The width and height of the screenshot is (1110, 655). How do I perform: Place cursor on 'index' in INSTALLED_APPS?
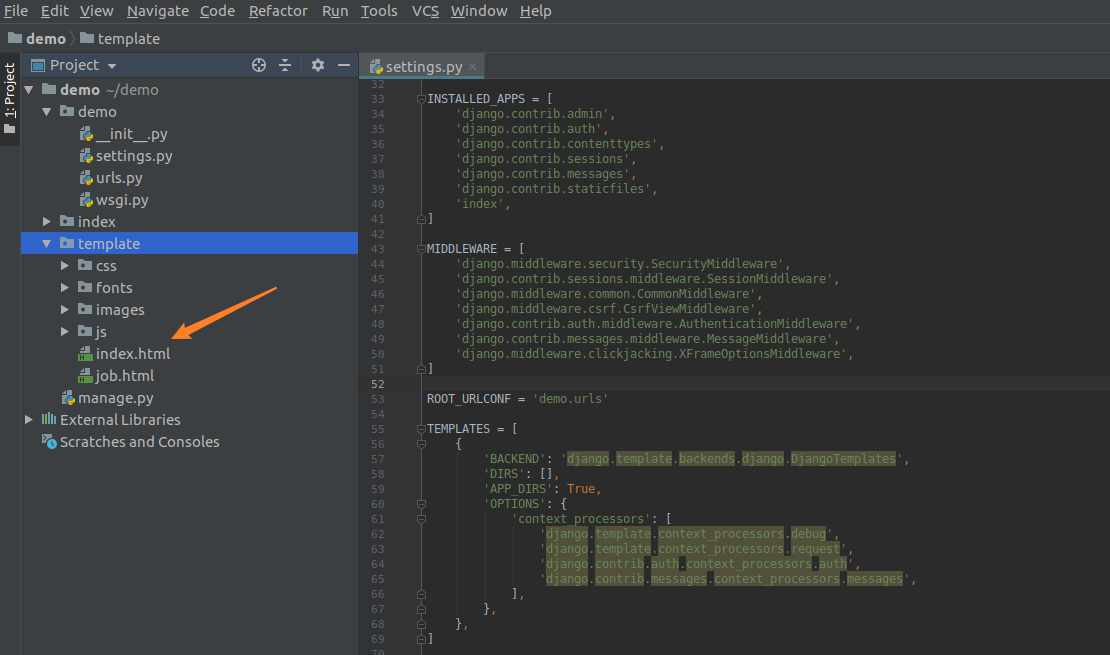point(483,204)
